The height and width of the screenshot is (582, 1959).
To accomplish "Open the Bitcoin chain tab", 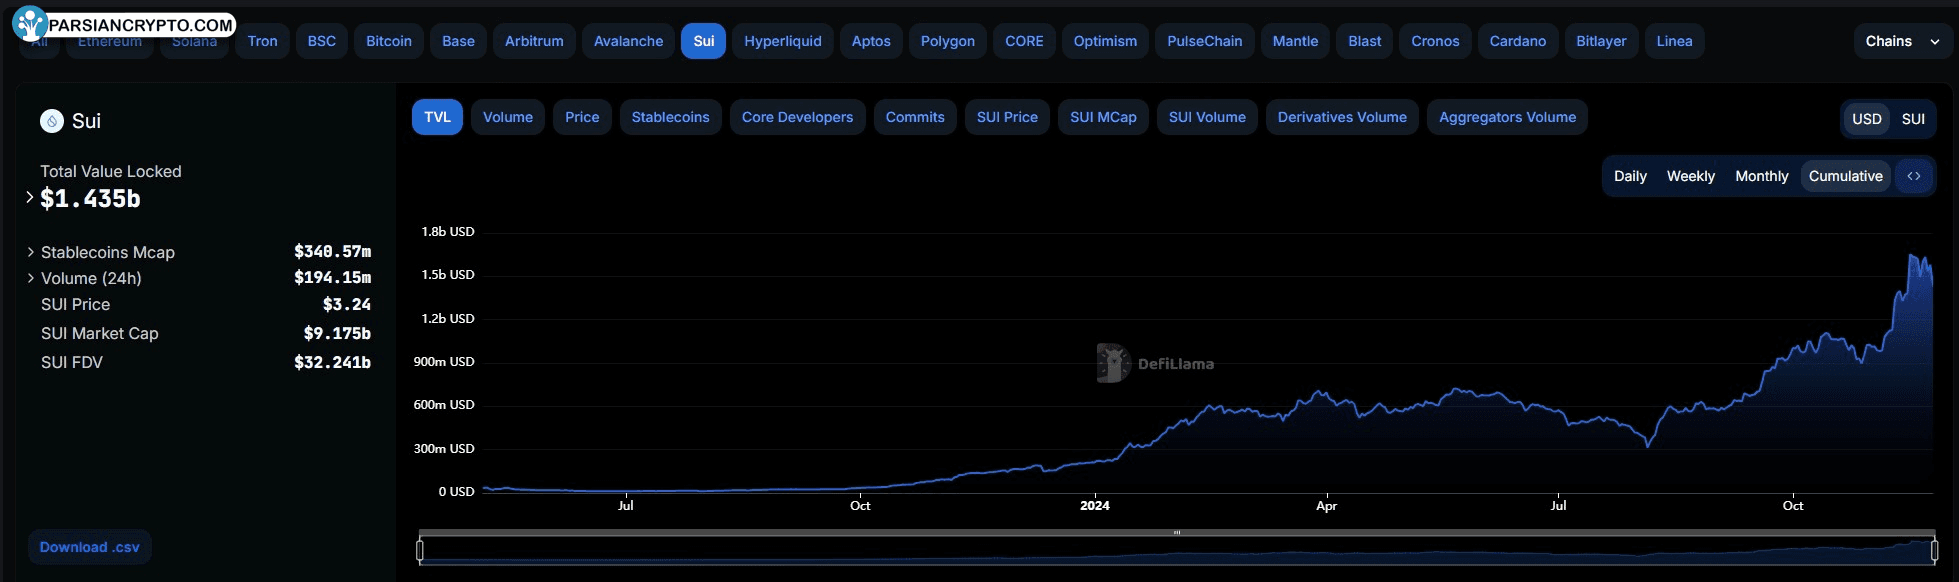I will (x=389, y=41).
